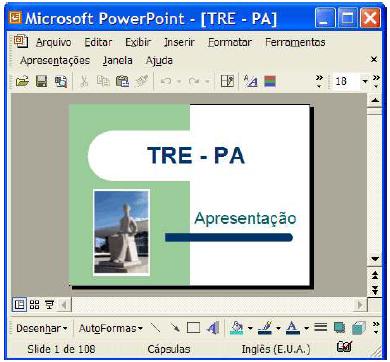The height and width of the screenshot is (362, 390).
Task: Click the Ferramentas menu item
Action: pyautogui.click(x=295, y=42)
